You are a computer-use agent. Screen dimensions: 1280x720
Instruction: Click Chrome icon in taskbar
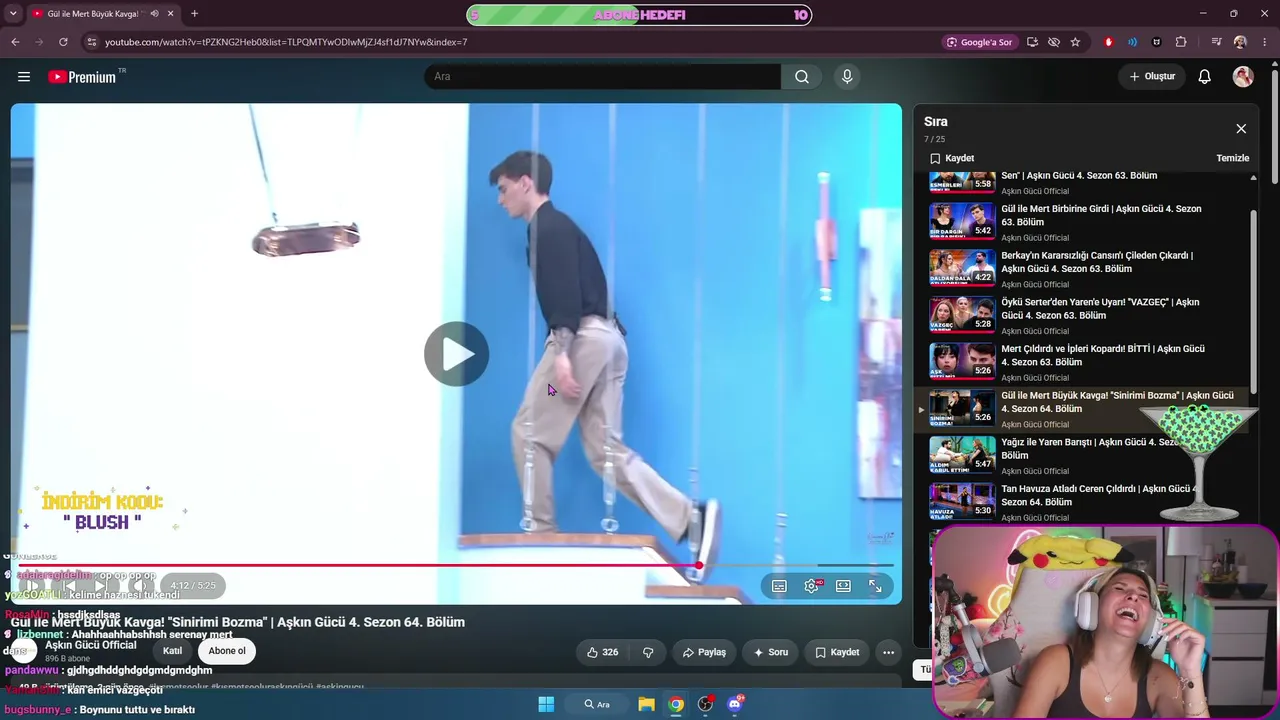click(x=677, y=704)
